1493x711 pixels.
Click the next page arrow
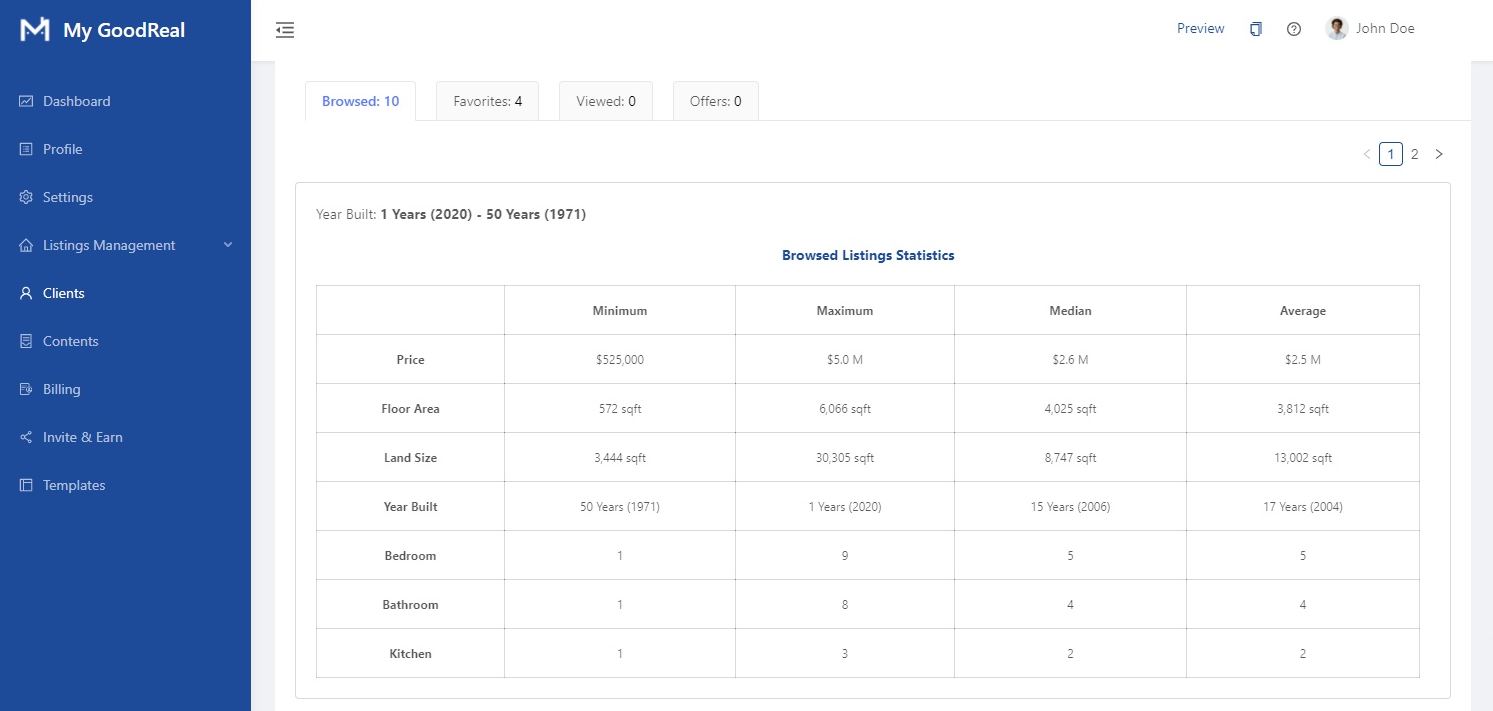(x=1439, y=154)
